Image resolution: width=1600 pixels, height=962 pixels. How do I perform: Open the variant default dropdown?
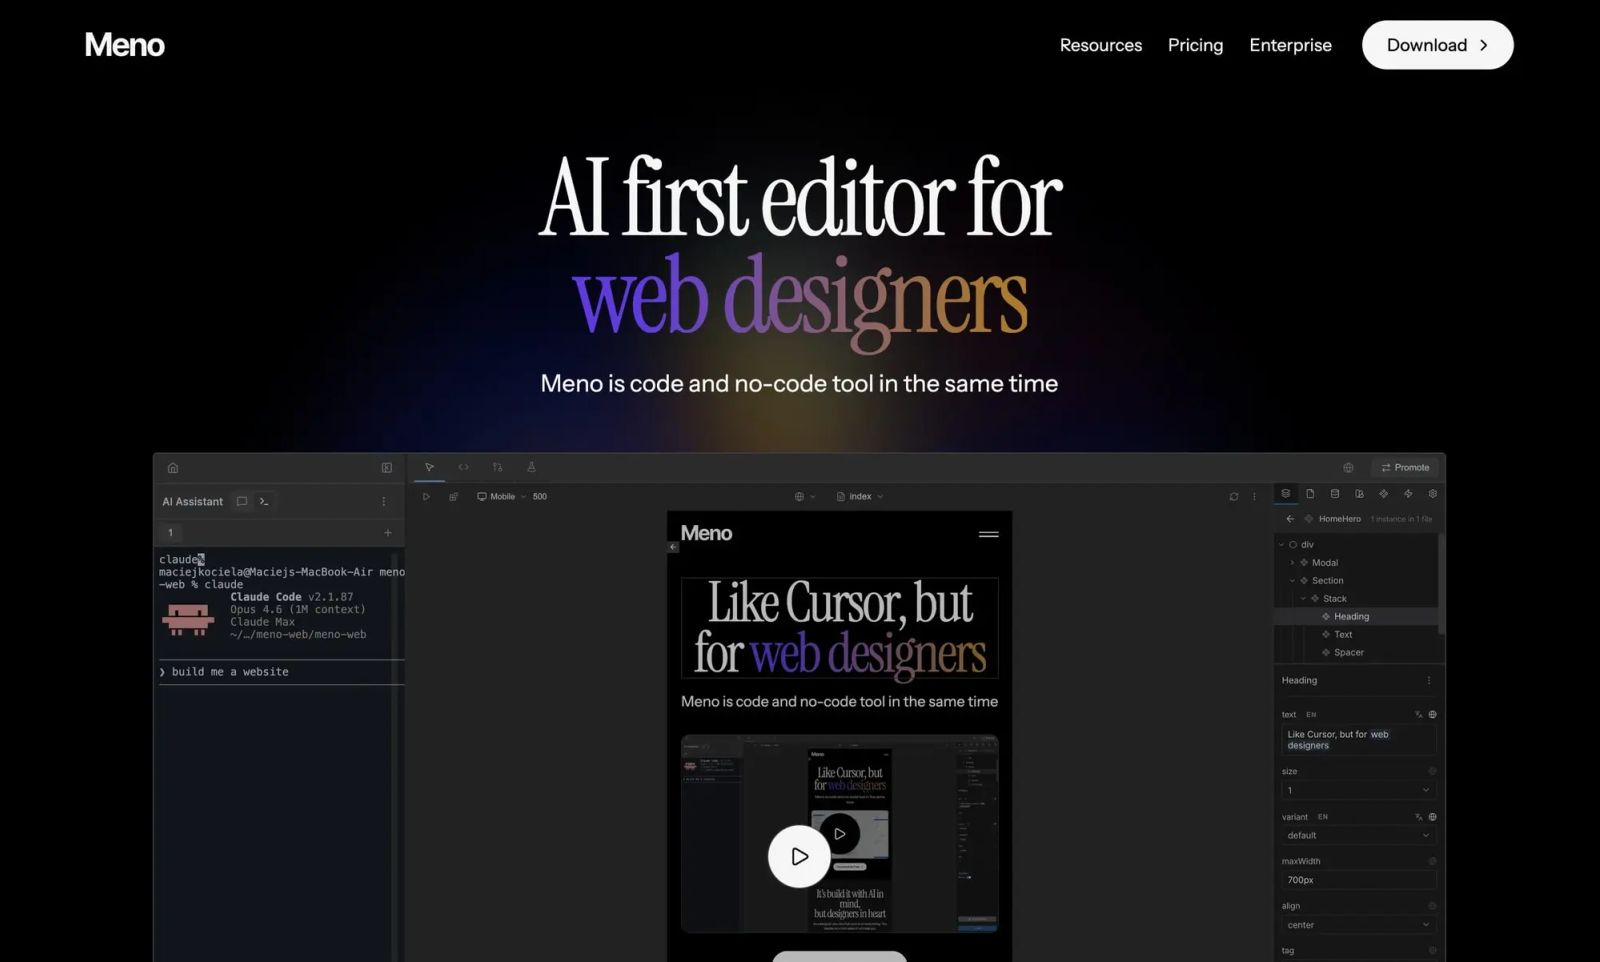1359,835
